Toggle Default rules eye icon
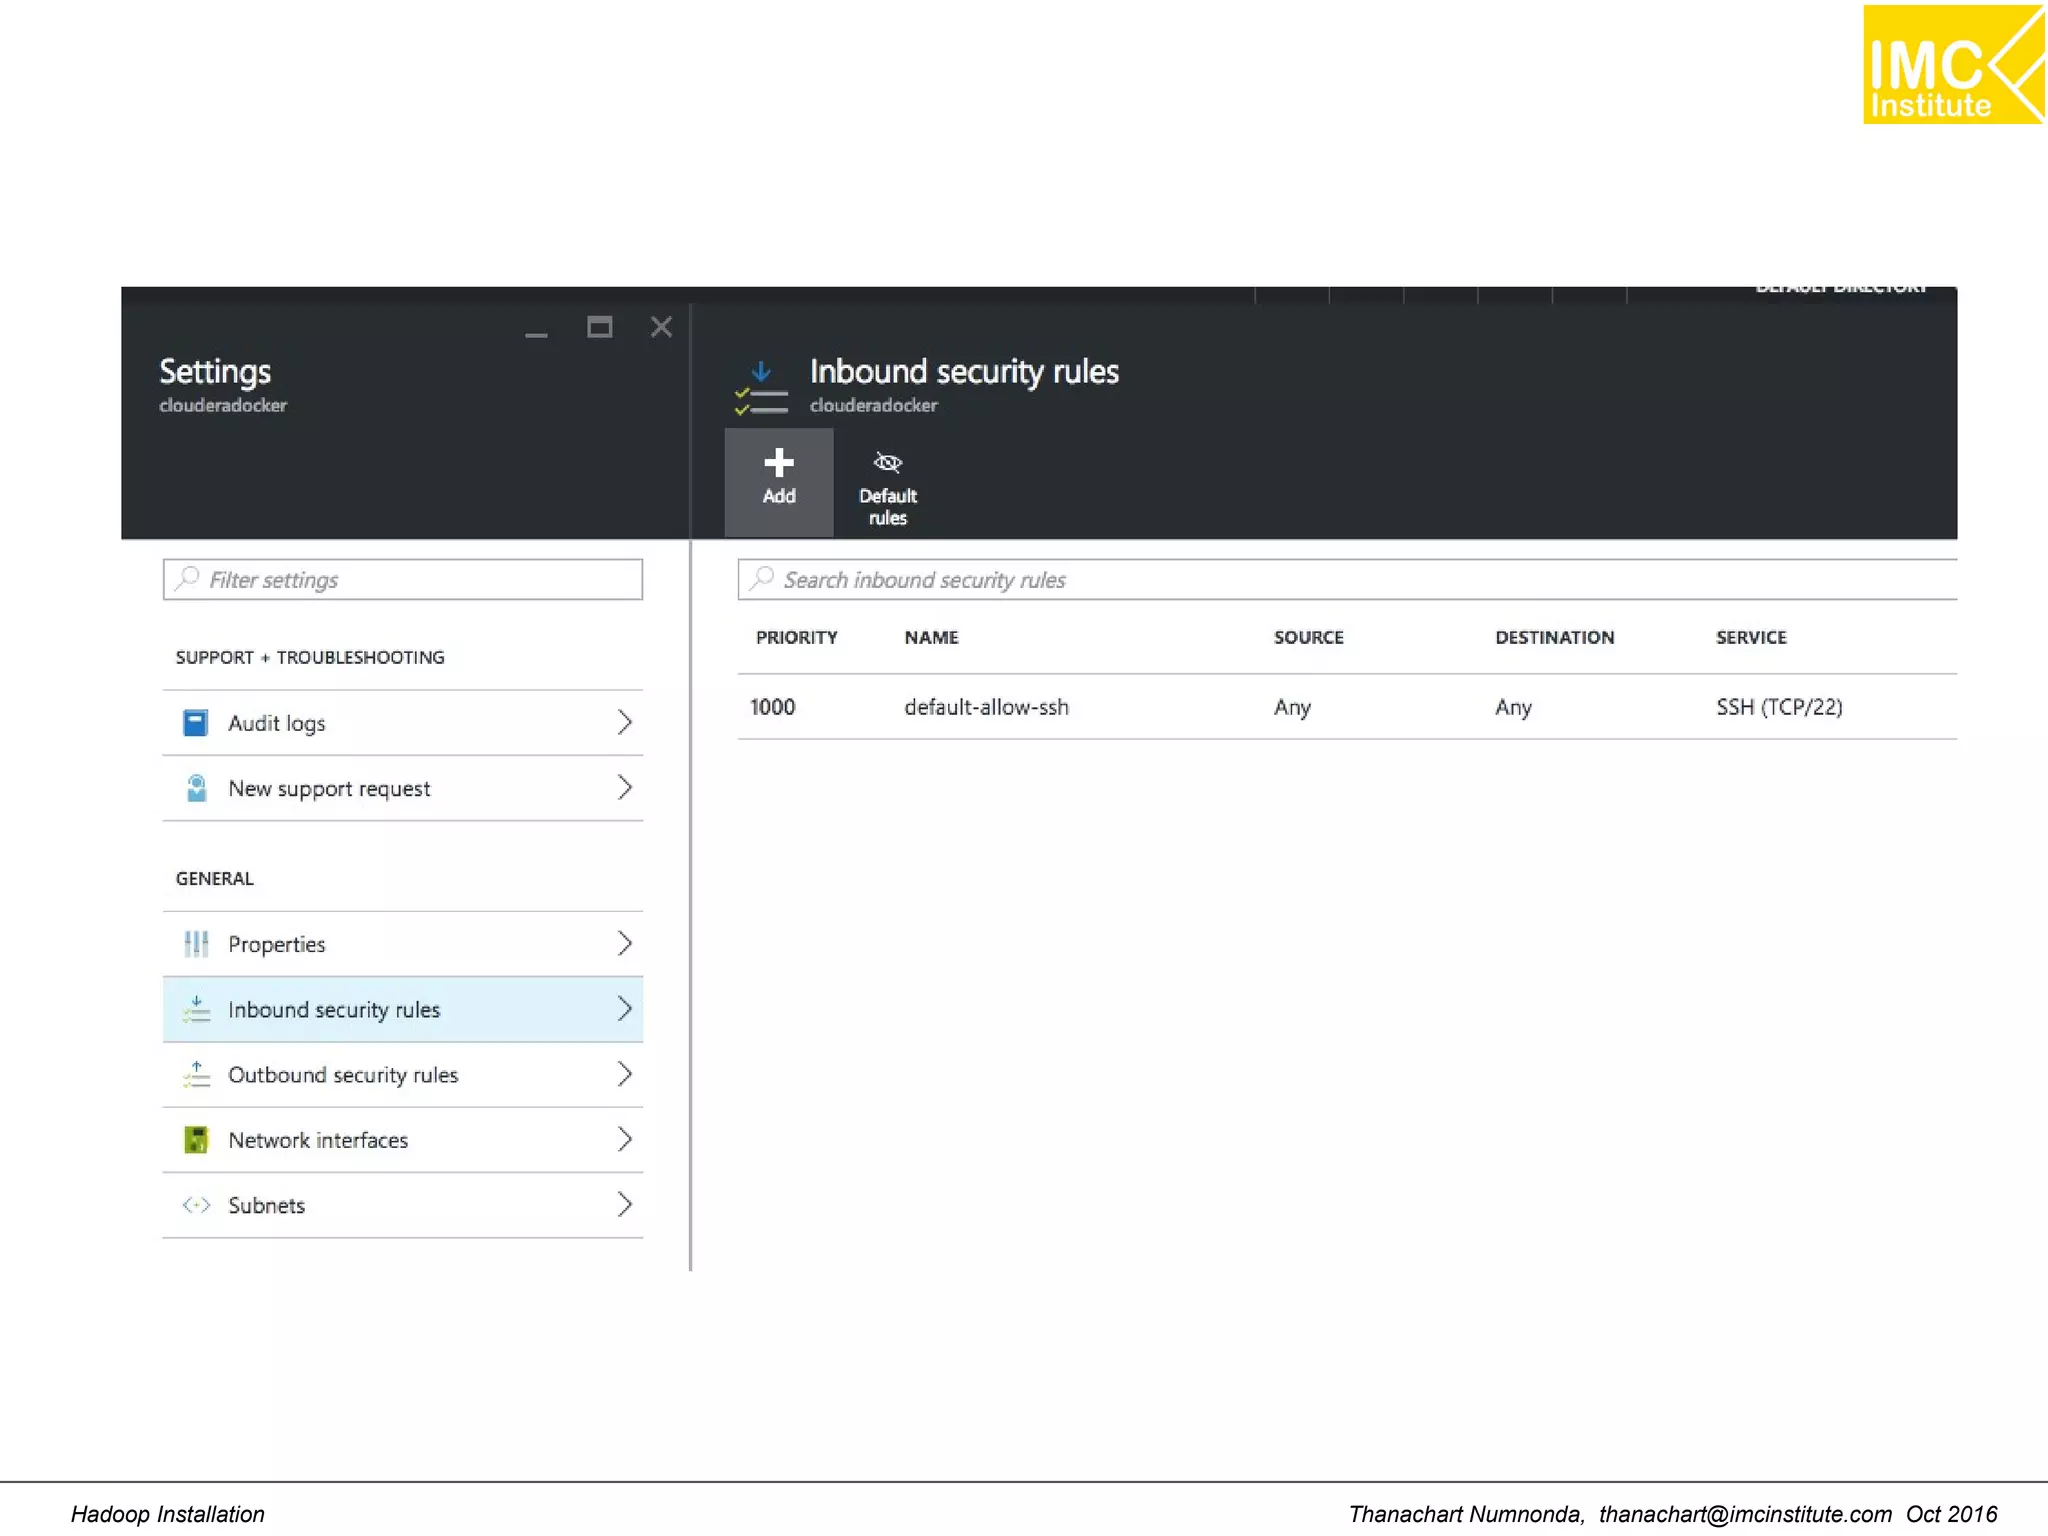 click(887, 463)
